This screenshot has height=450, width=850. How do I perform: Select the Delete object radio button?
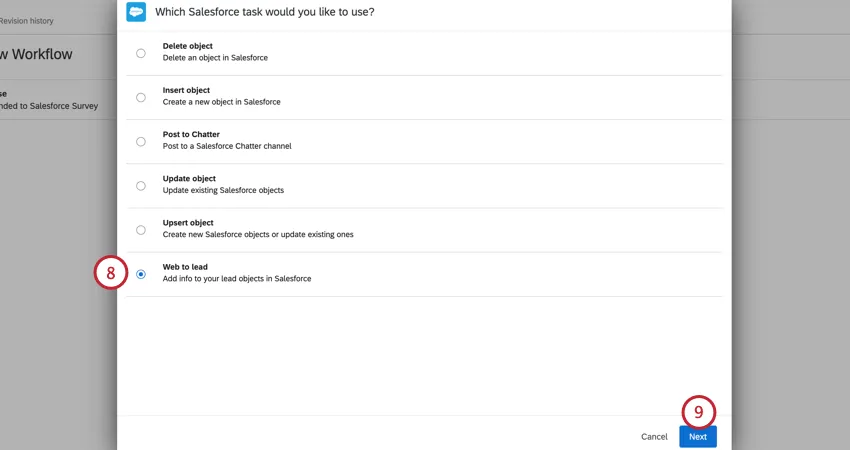click(141, 53)
